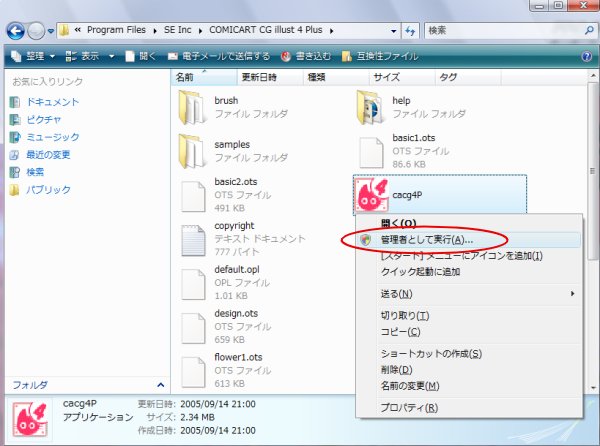
Task: Click 互換性ファイル in the toolbar
Action: (380, 57)
